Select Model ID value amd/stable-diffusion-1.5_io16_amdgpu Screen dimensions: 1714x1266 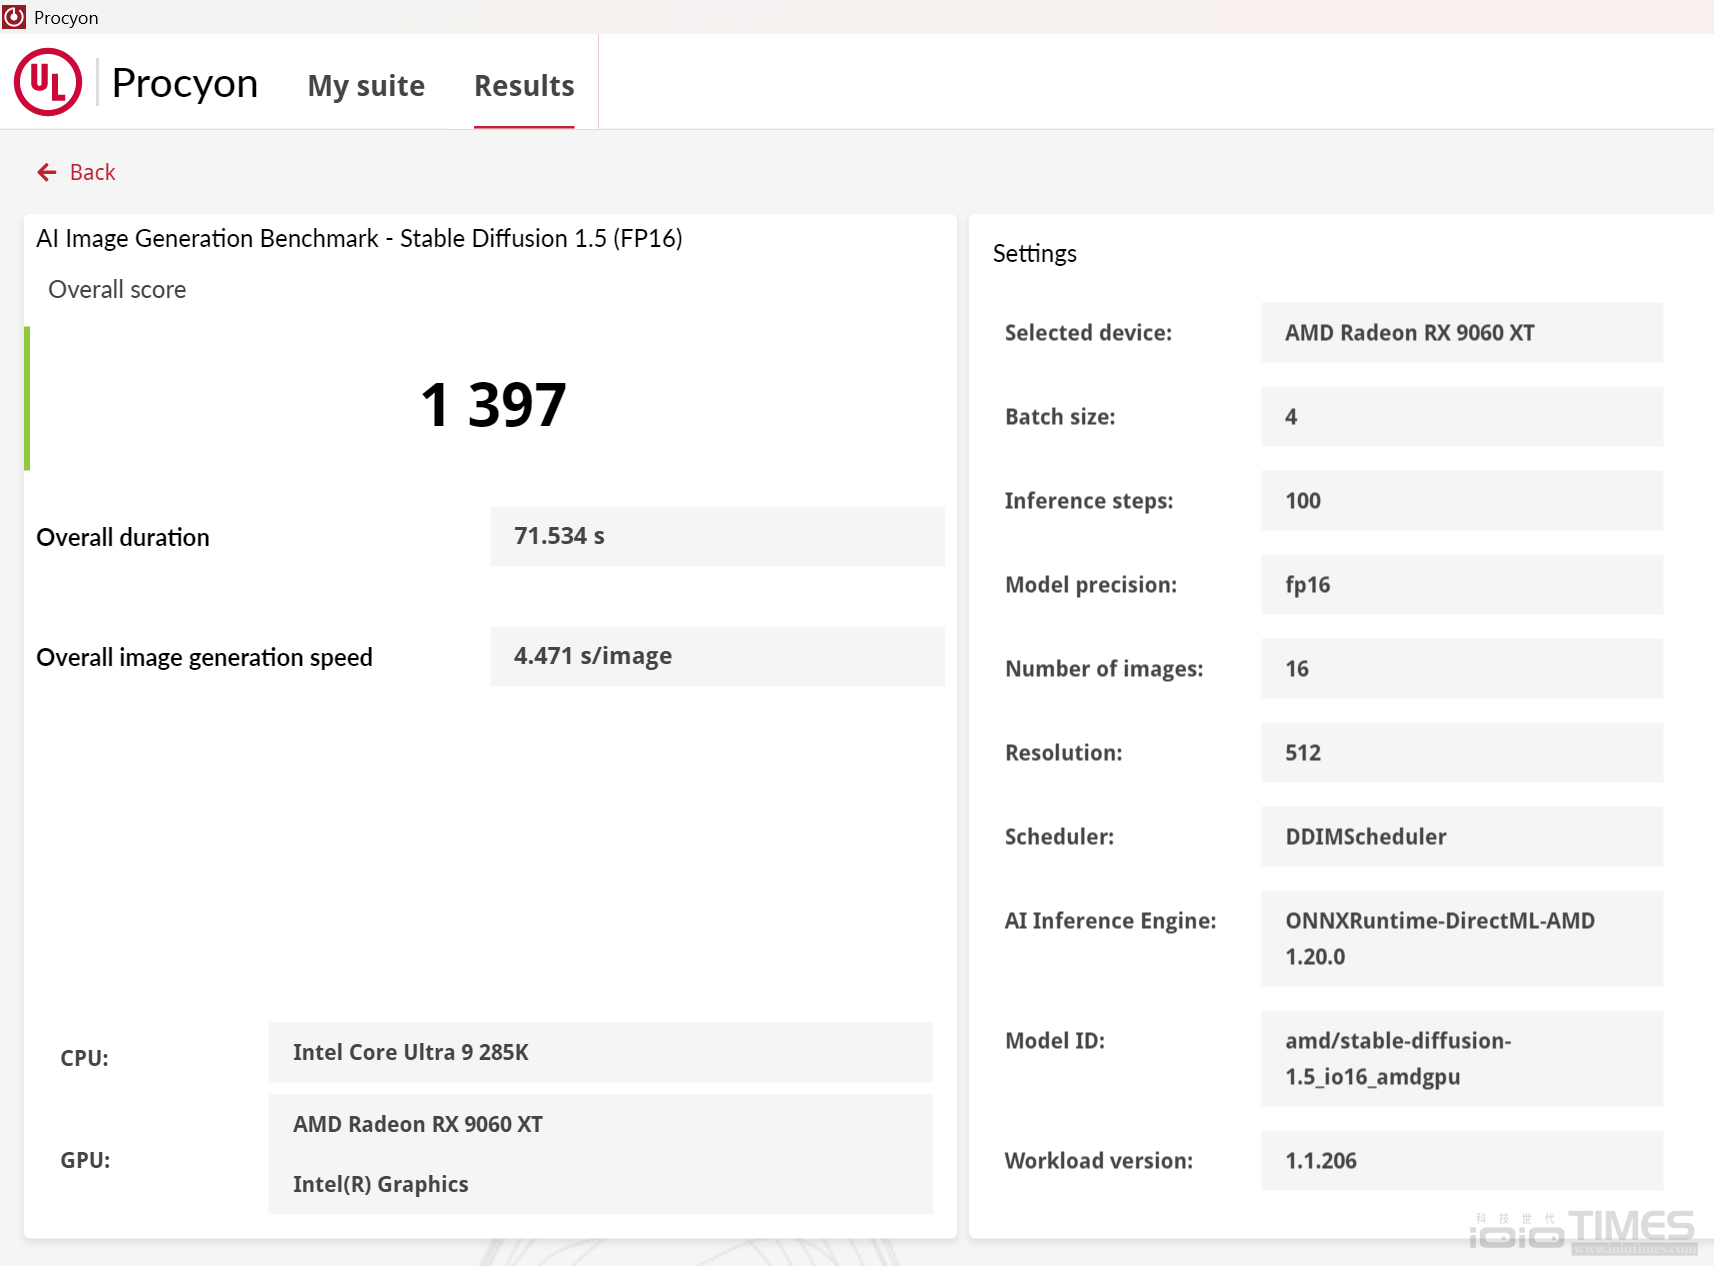pyautogui.click(x=1462, y=1059)
